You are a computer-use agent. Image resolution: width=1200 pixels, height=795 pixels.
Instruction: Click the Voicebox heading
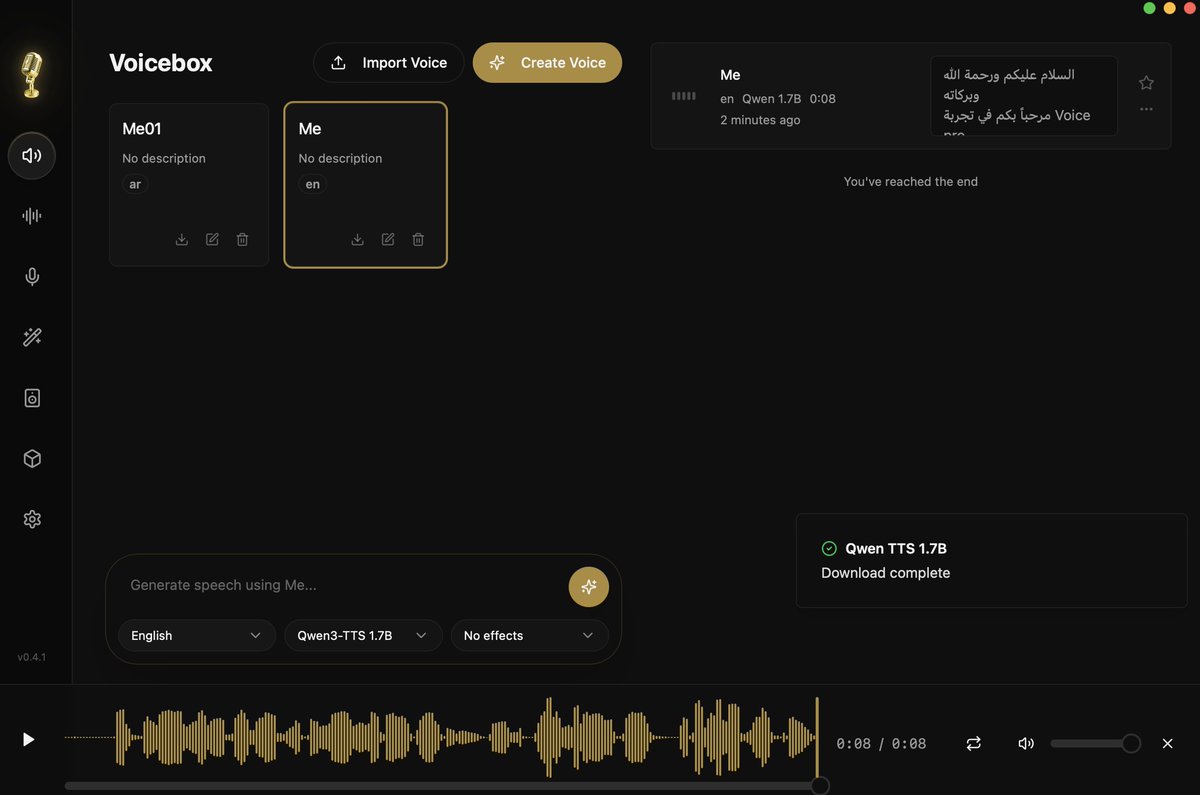(x=161, y=62)
